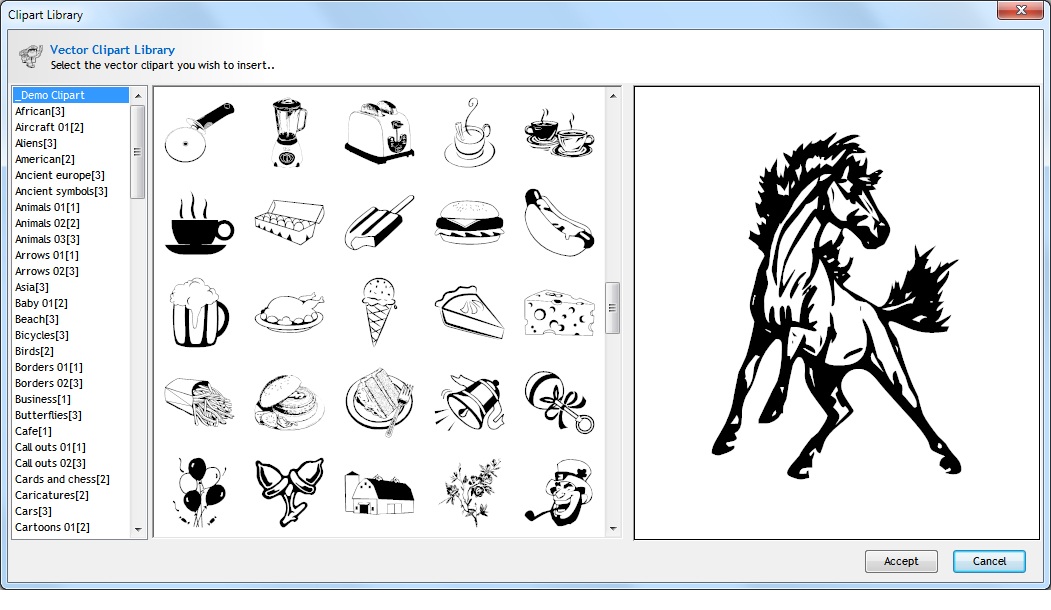The image size is (1051, 610).
Task: Pick the french fries clipart
Action: 199,400
